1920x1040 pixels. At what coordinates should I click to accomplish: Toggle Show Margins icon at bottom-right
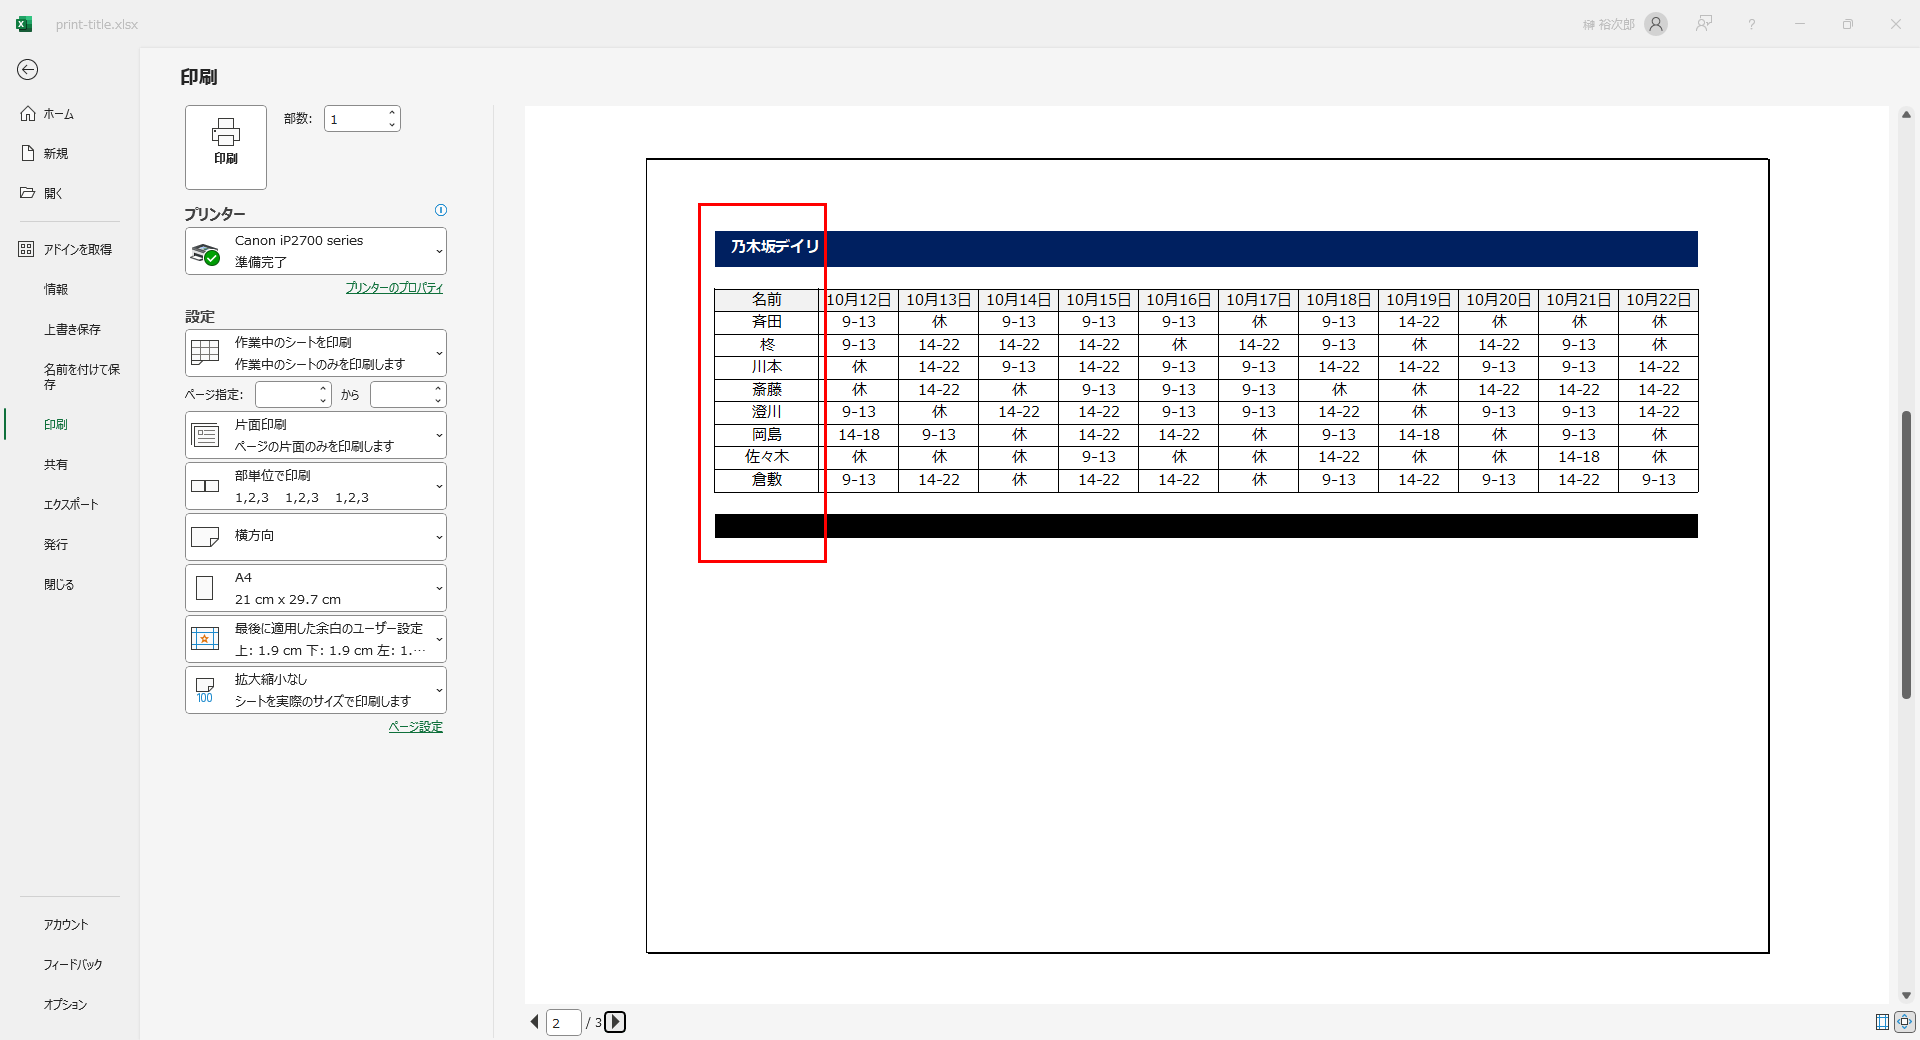(x=1882, y=1022)
